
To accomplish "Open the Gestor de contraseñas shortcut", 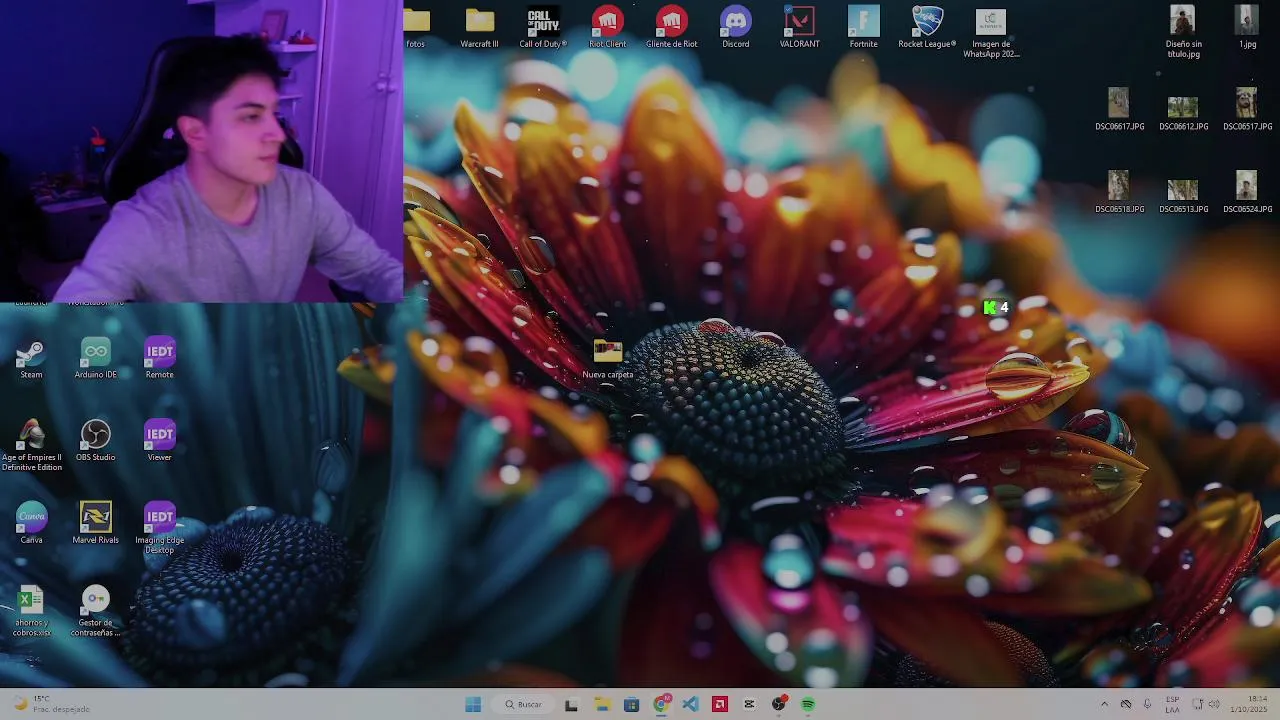I will click(95, 611).
